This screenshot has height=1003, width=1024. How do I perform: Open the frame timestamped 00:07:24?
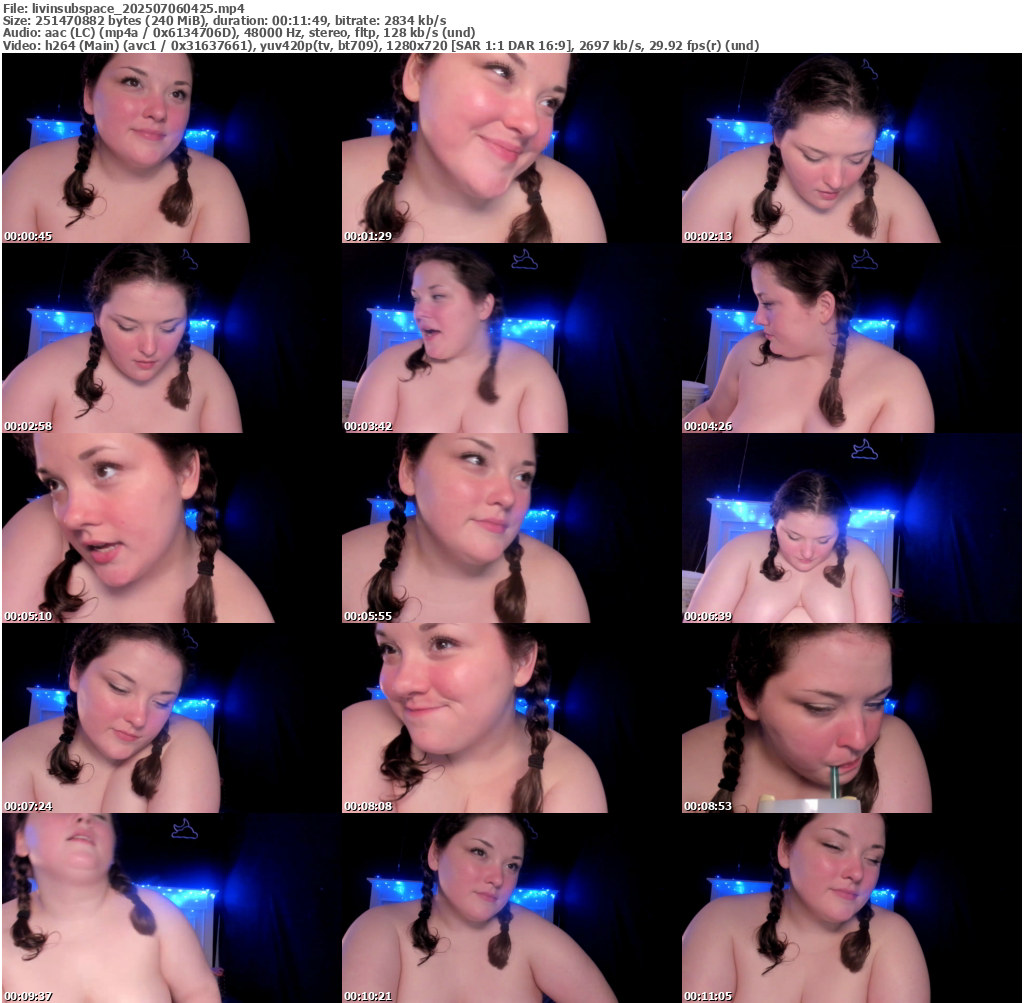click(171, 718)
